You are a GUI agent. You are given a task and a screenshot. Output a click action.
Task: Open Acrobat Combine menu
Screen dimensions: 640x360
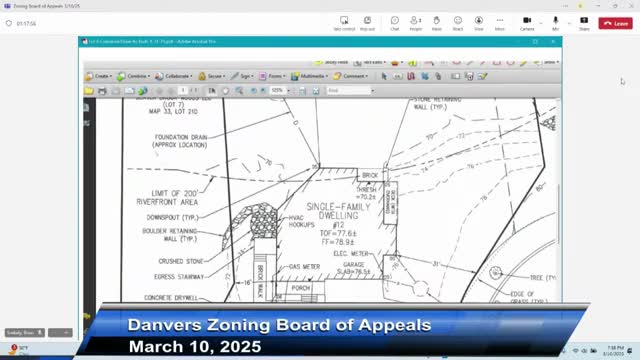133,76
